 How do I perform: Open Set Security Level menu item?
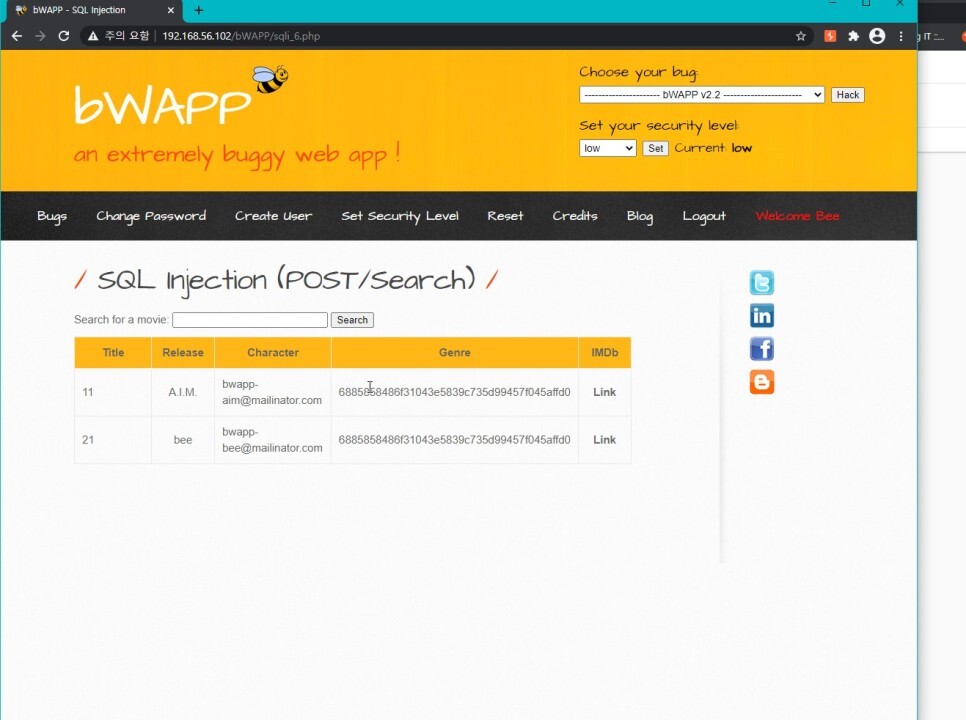(x=400, y=216)
